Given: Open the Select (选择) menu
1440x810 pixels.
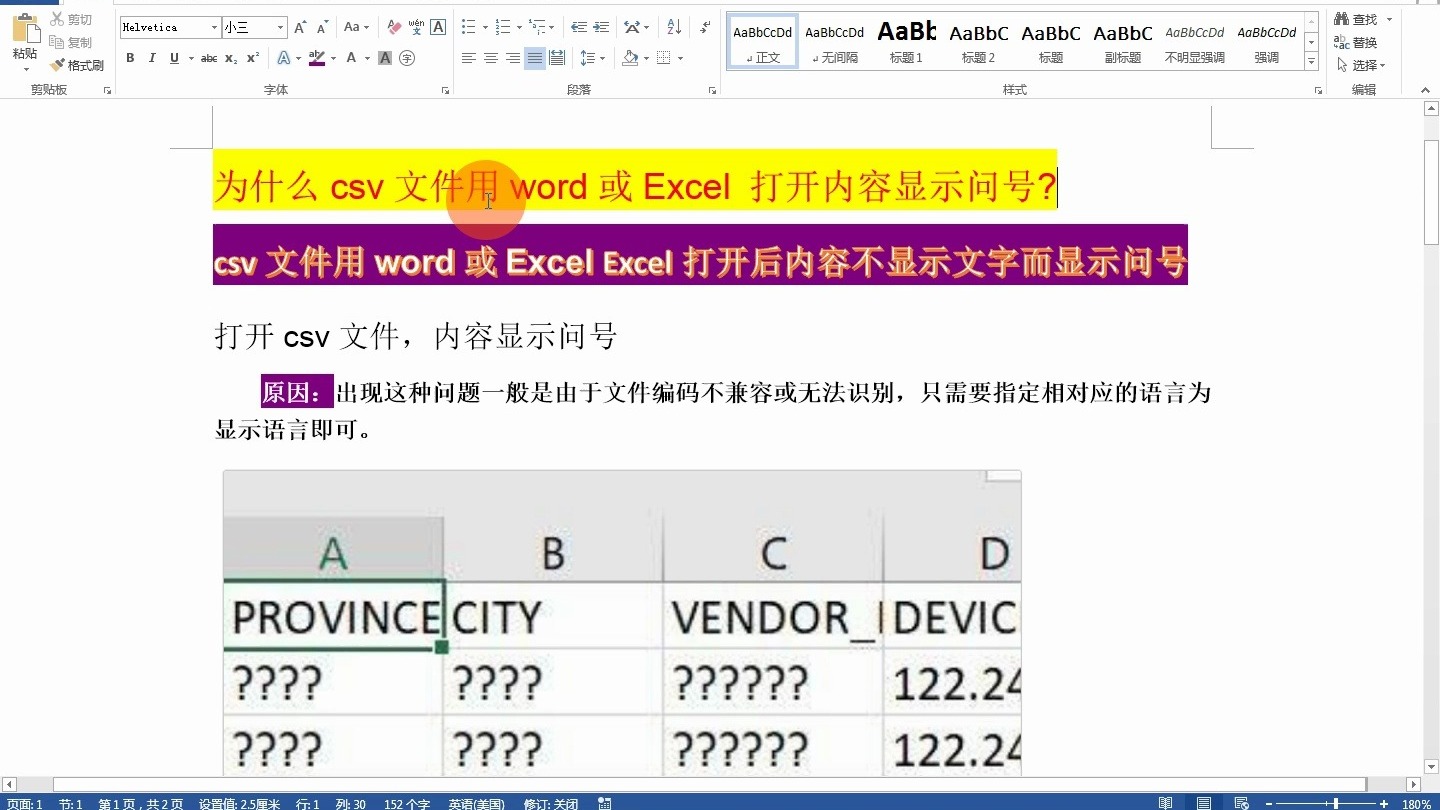Looking at the screenshot, I should (1361, 65).
